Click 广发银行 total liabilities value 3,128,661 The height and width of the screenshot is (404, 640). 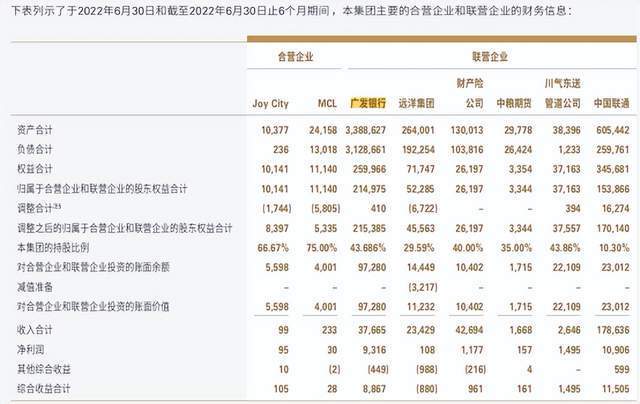click(x=366, y=150)
